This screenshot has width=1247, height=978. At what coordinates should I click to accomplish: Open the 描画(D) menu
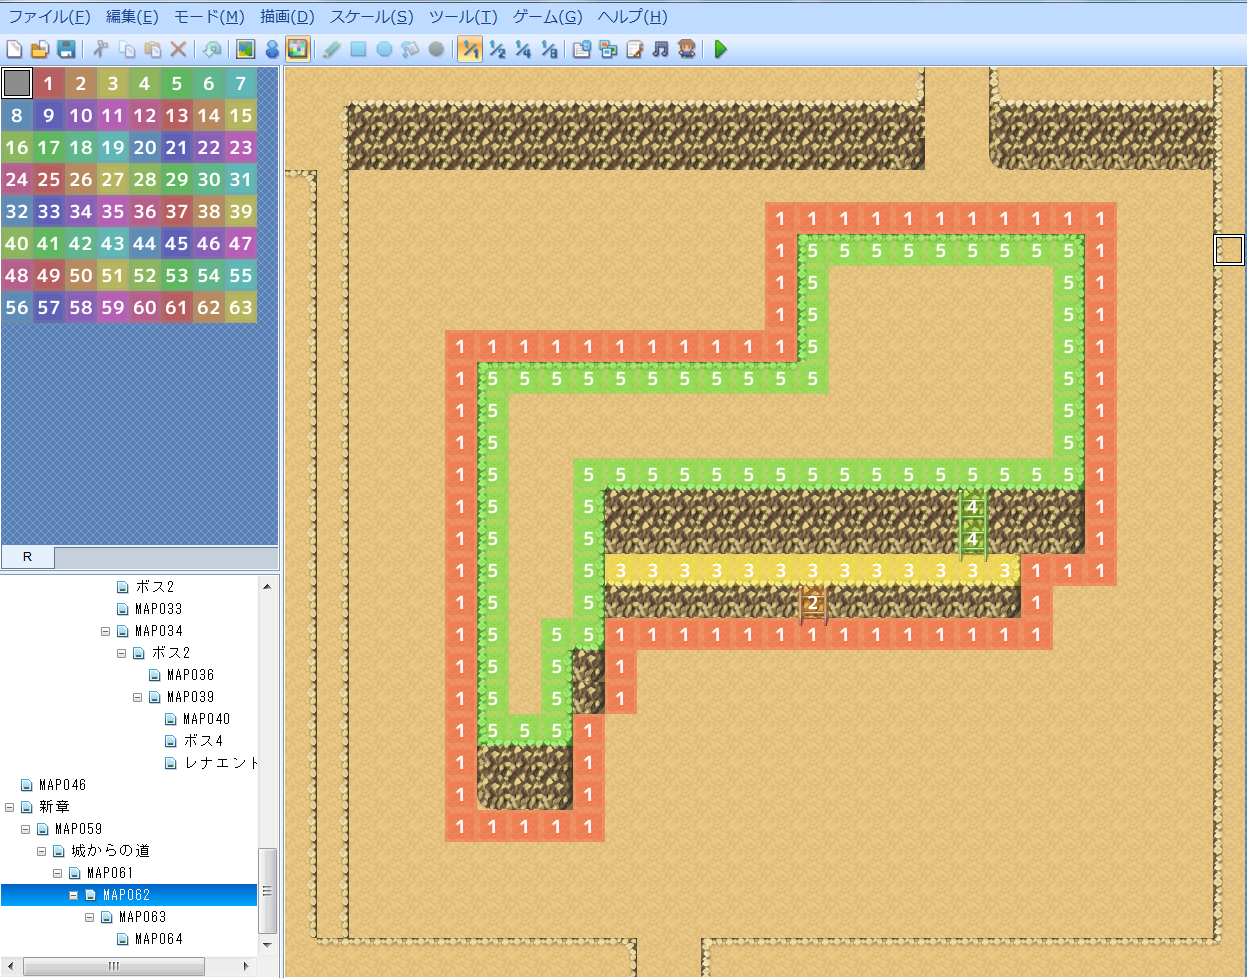coord(287,17)
